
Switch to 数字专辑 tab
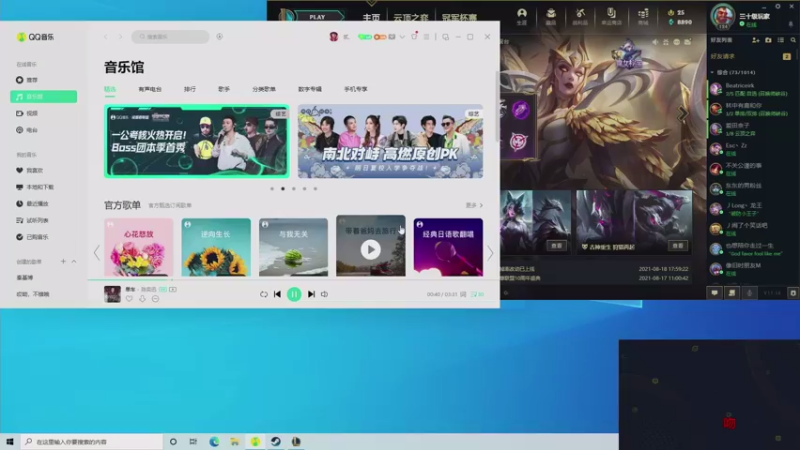310,89
